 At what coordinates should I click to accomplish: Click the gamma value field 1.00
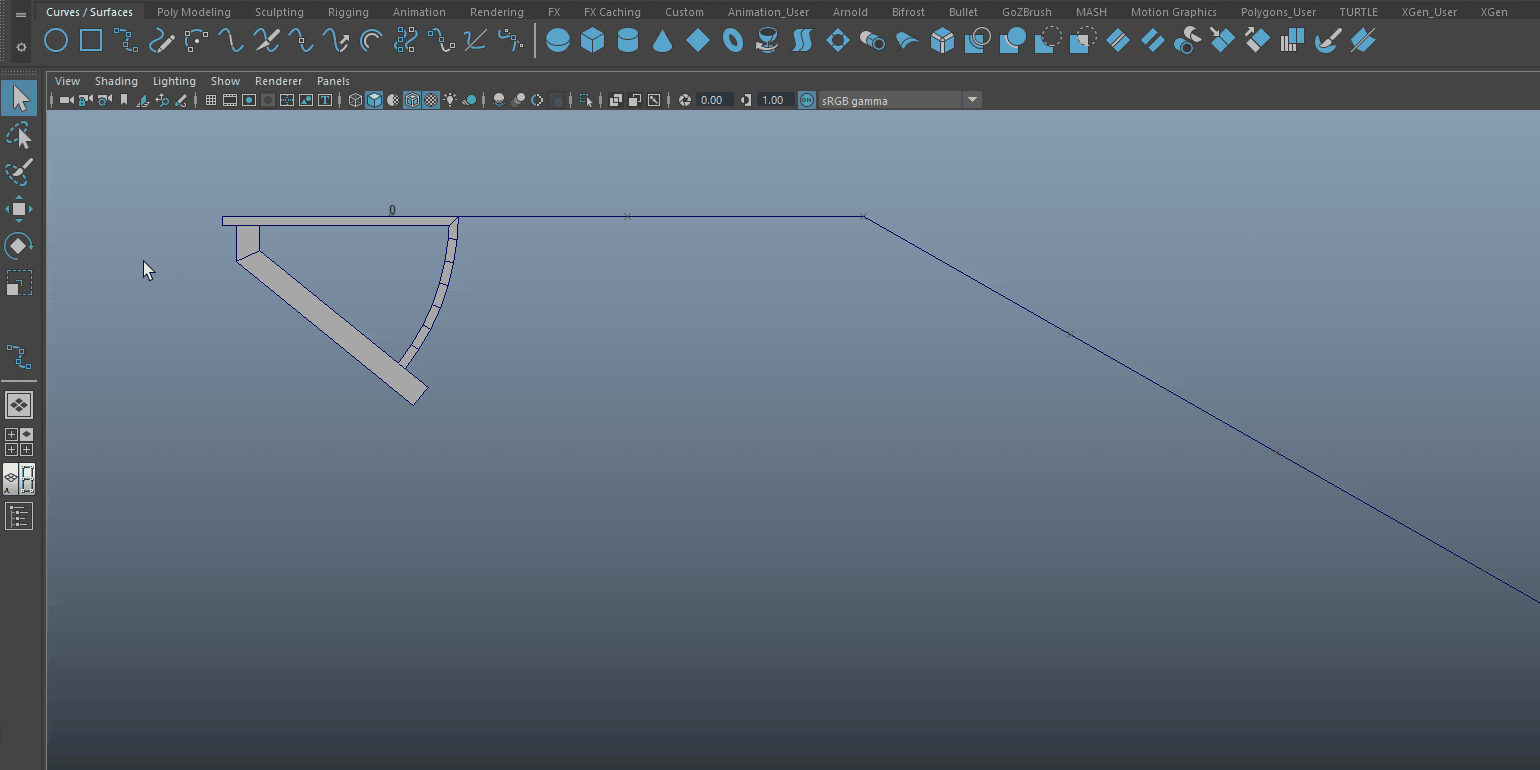pyautogui.click(x=775, y=100)
